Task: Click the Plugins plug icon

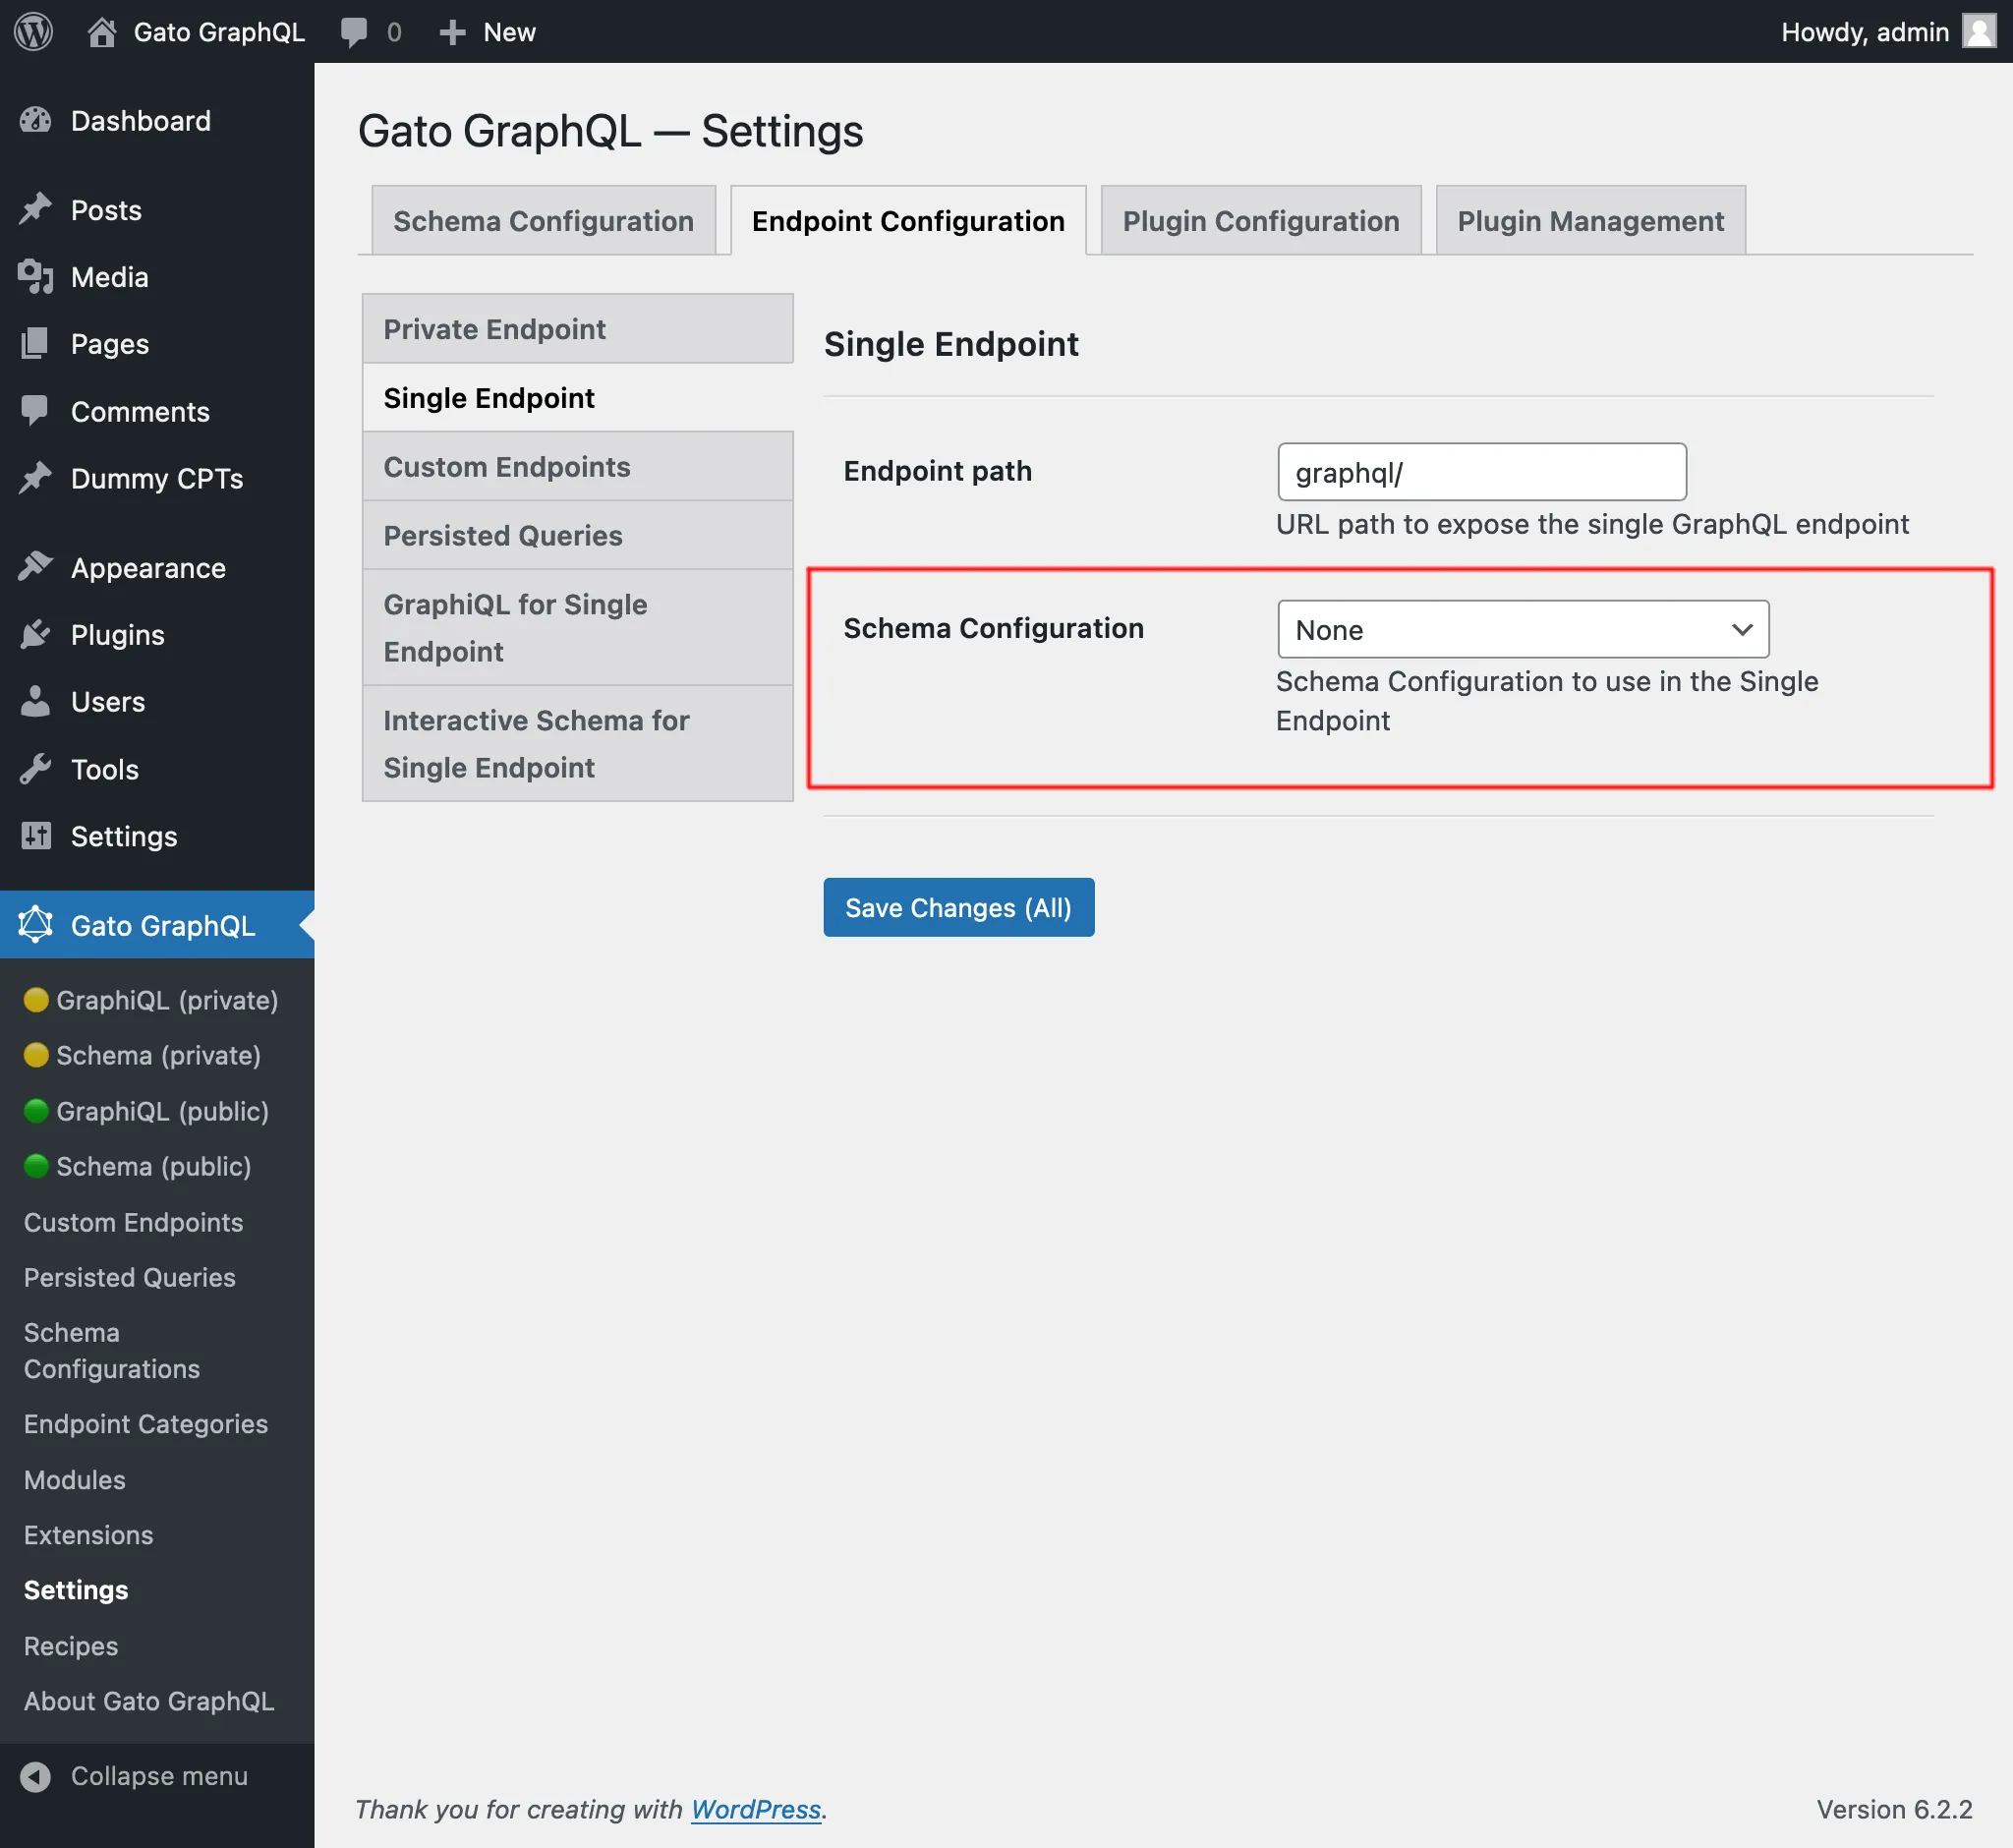Action: (x=36, y=634)
